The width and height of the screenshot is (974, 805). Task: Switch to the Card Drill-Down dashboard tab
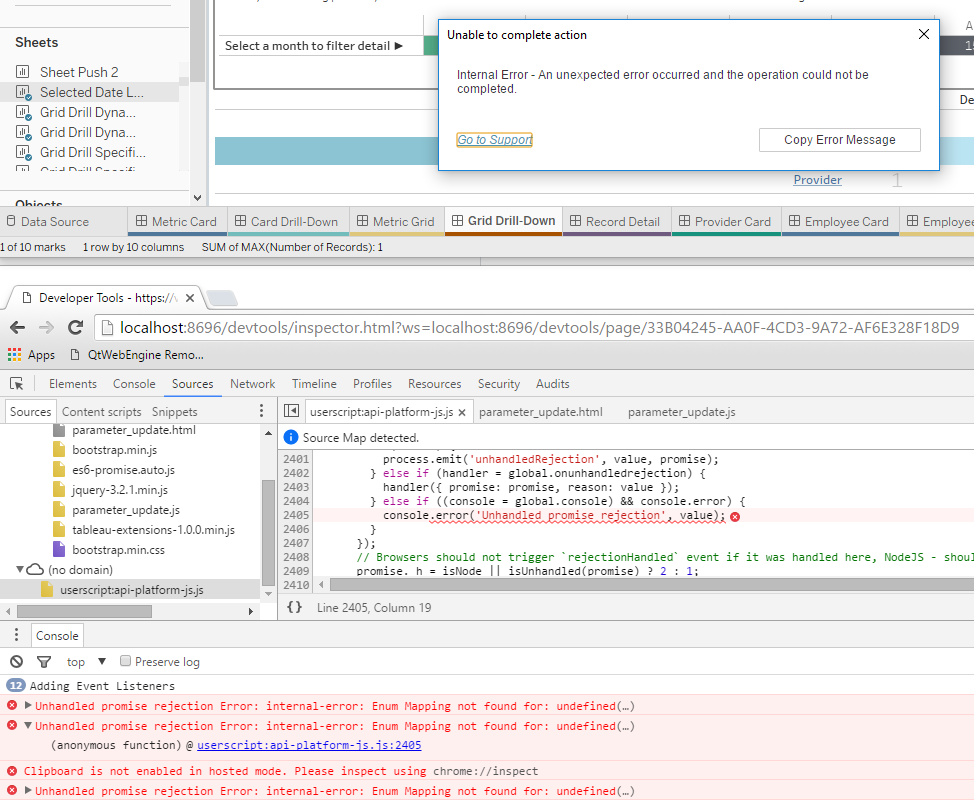(287, 222)
